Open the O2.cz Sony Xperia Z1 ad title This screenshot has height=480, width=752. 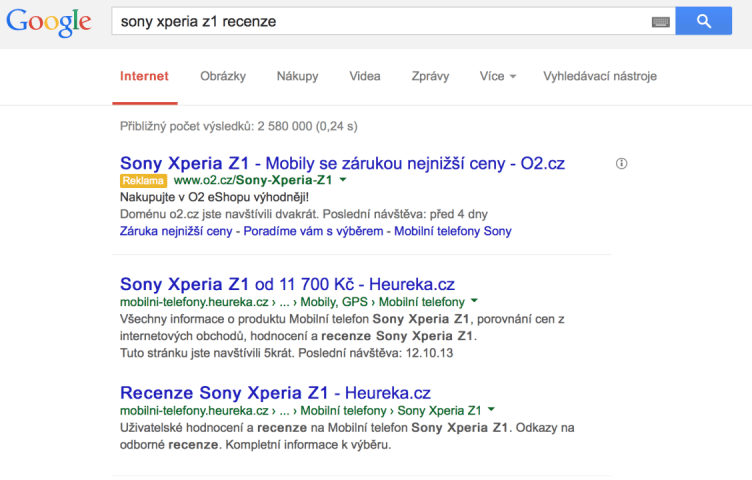click(x=342, y=164)
